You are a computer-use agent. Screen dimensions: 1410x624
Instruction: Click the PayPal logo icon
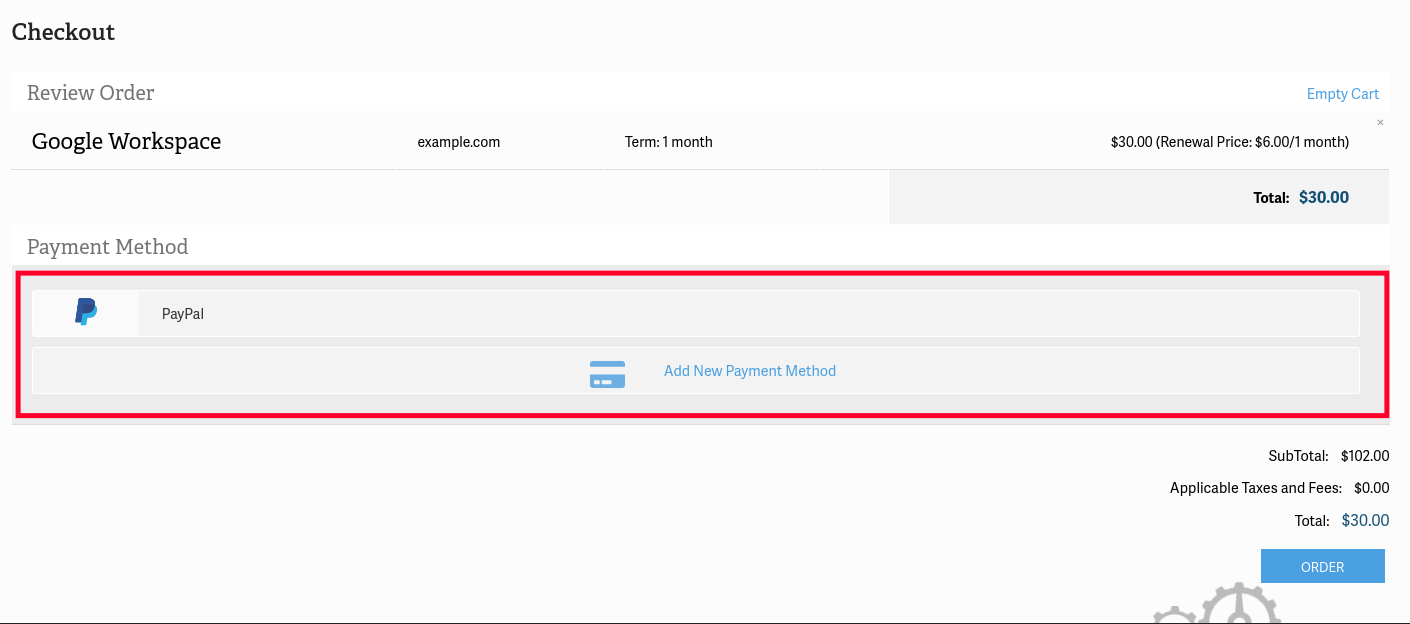87,312
